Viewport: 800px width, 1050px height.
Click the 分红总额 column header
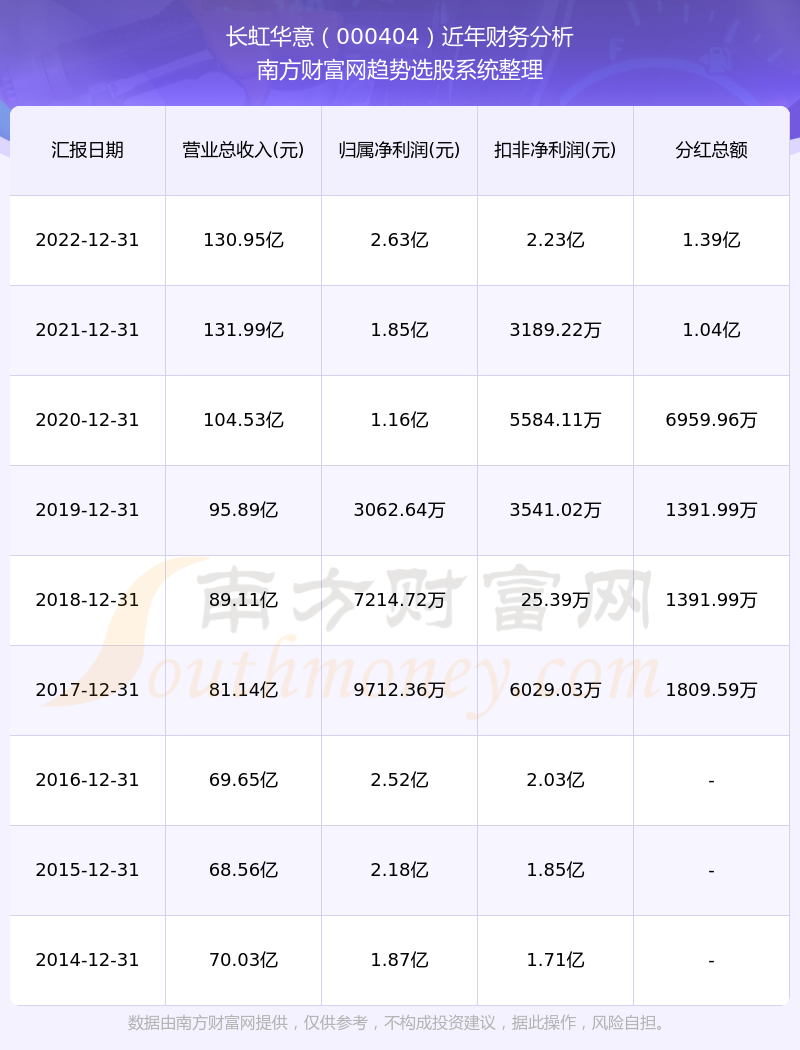711,150
